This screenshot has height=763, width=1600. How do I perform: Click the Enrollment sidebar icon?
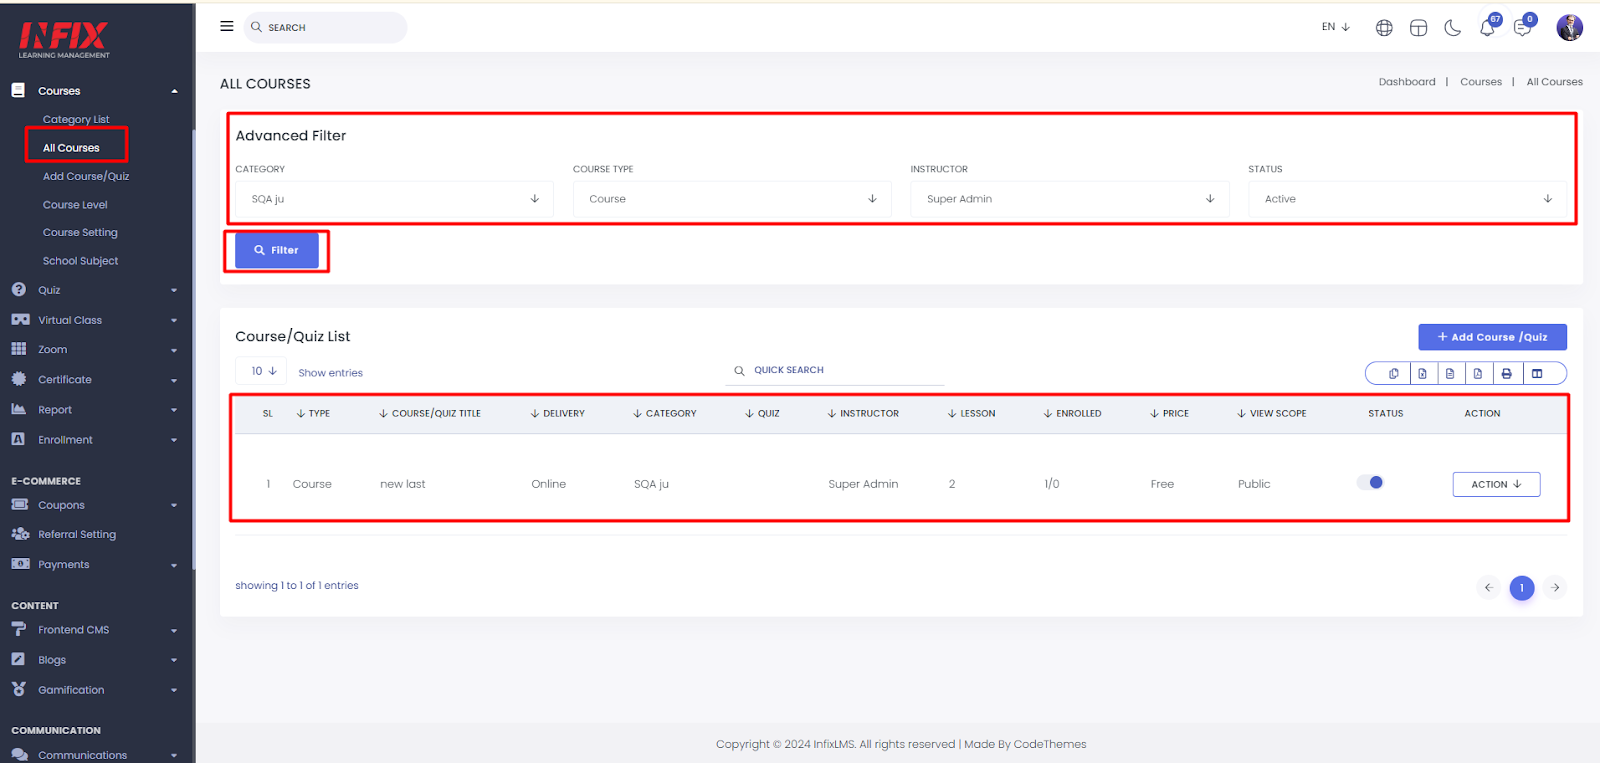[18, 439]
